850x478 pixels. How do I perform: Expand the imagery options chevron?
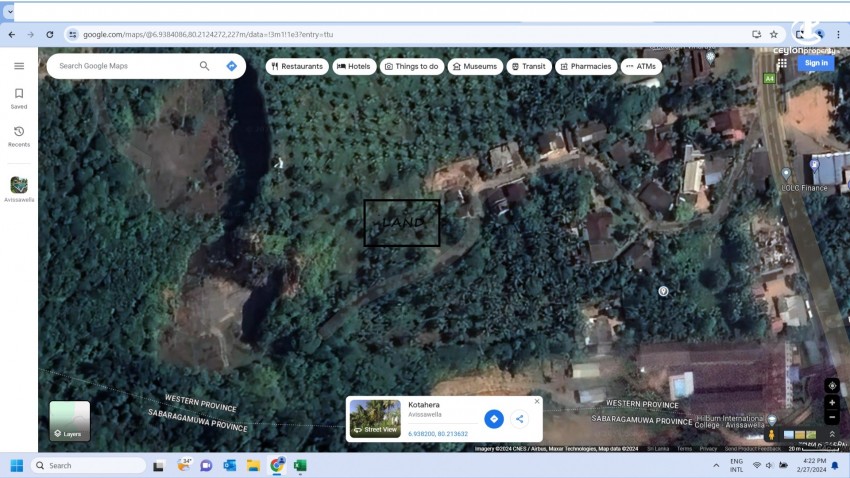(832, 434)
